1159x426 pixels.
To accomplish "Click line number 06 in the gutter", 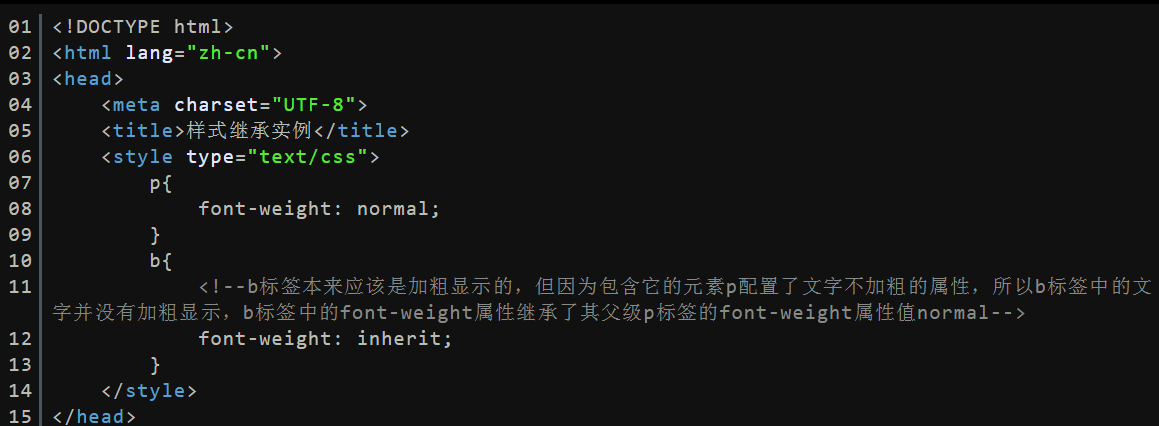I will [20, 157].
